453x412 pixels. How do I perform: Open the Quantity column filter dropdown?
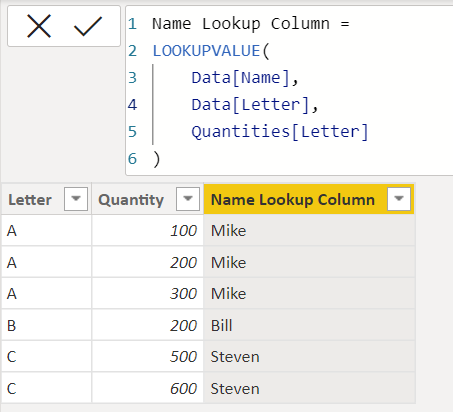point(188,199)
